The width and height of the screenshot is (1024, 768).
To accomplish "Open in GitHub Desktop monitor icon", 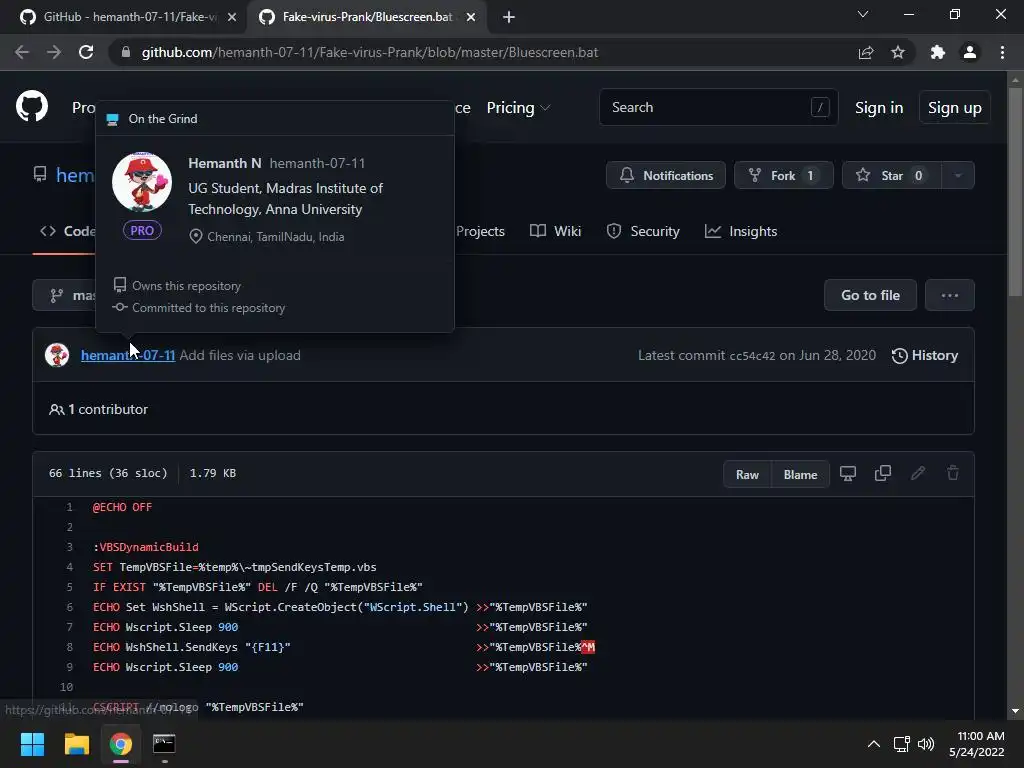I will pyautogui.click(x=848, y=473).
